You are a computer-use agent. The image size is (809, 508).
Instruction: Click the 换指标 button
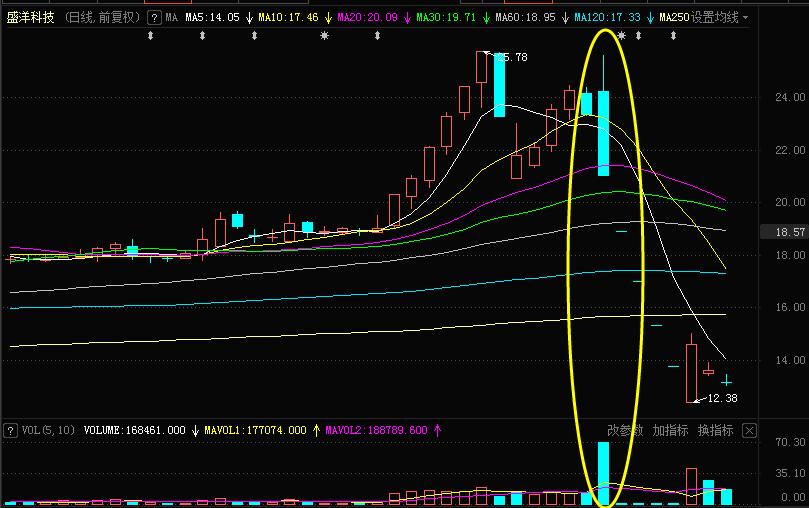coord(715,431)
